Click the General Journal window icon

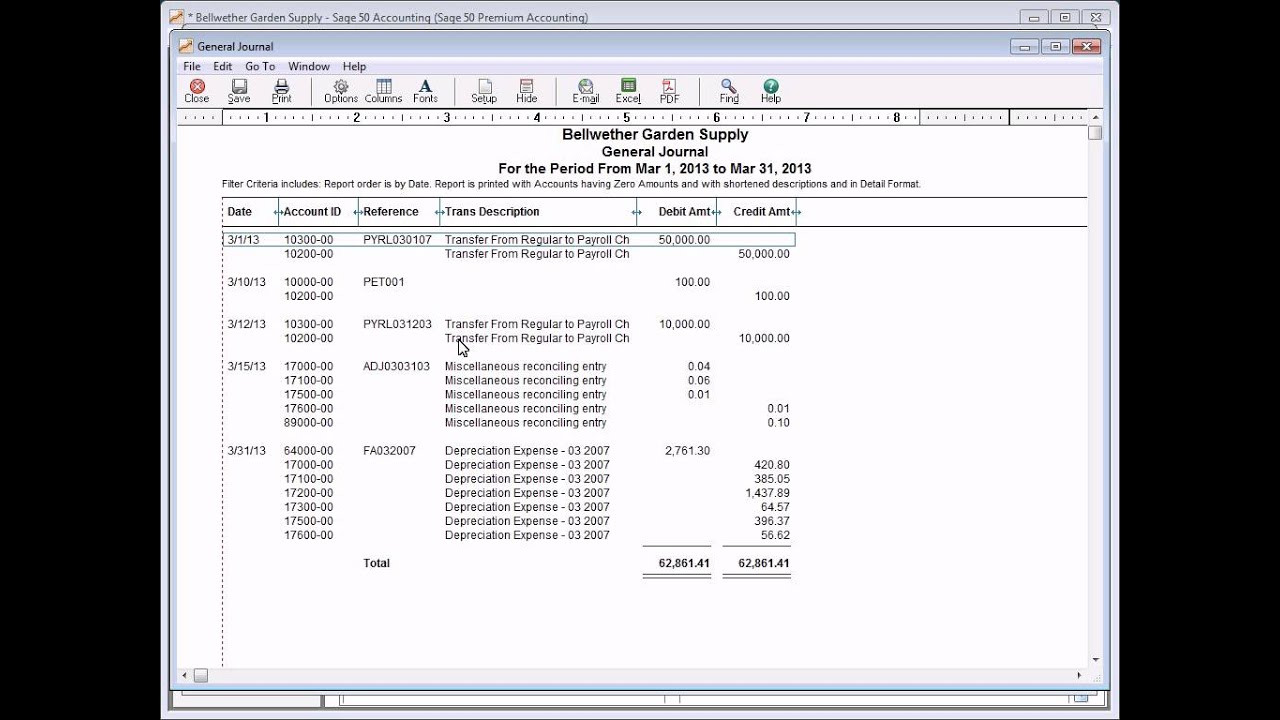click(x=185, y=46)
